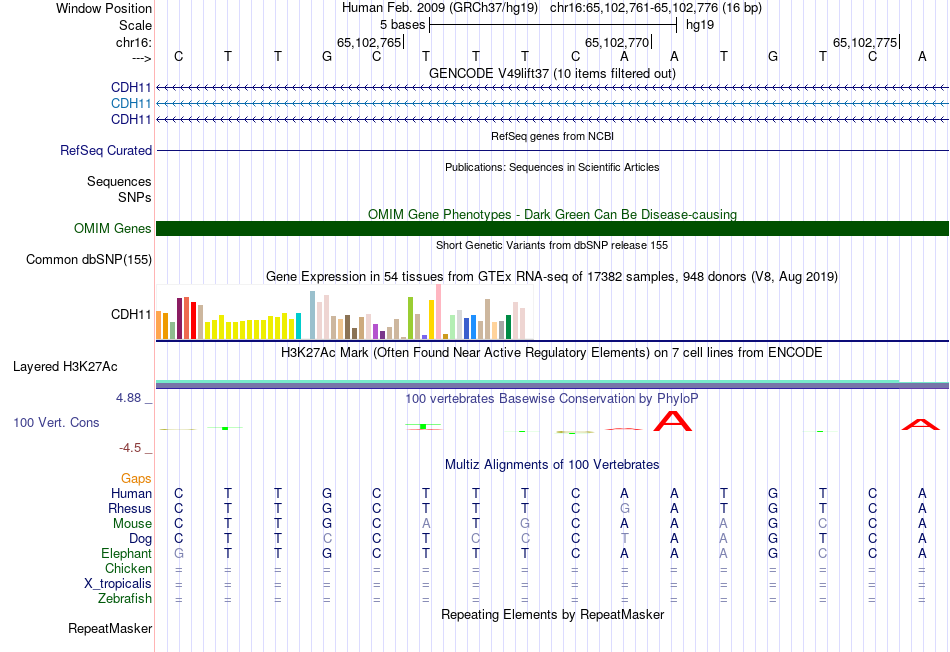The width and height of the screenshot is (950, 652).
Task: Open the Sequences track label
Action: 119,181
